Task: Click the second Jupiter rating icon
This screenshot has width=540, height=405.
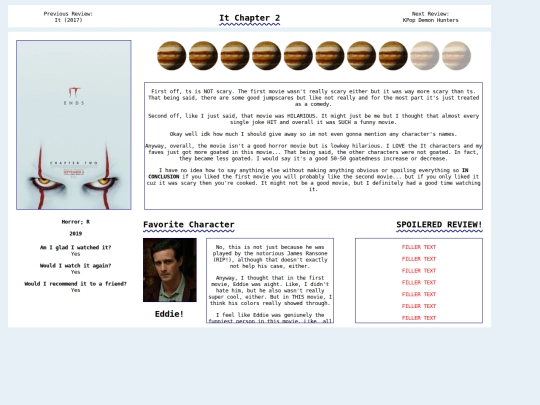Action: (203, 56)
